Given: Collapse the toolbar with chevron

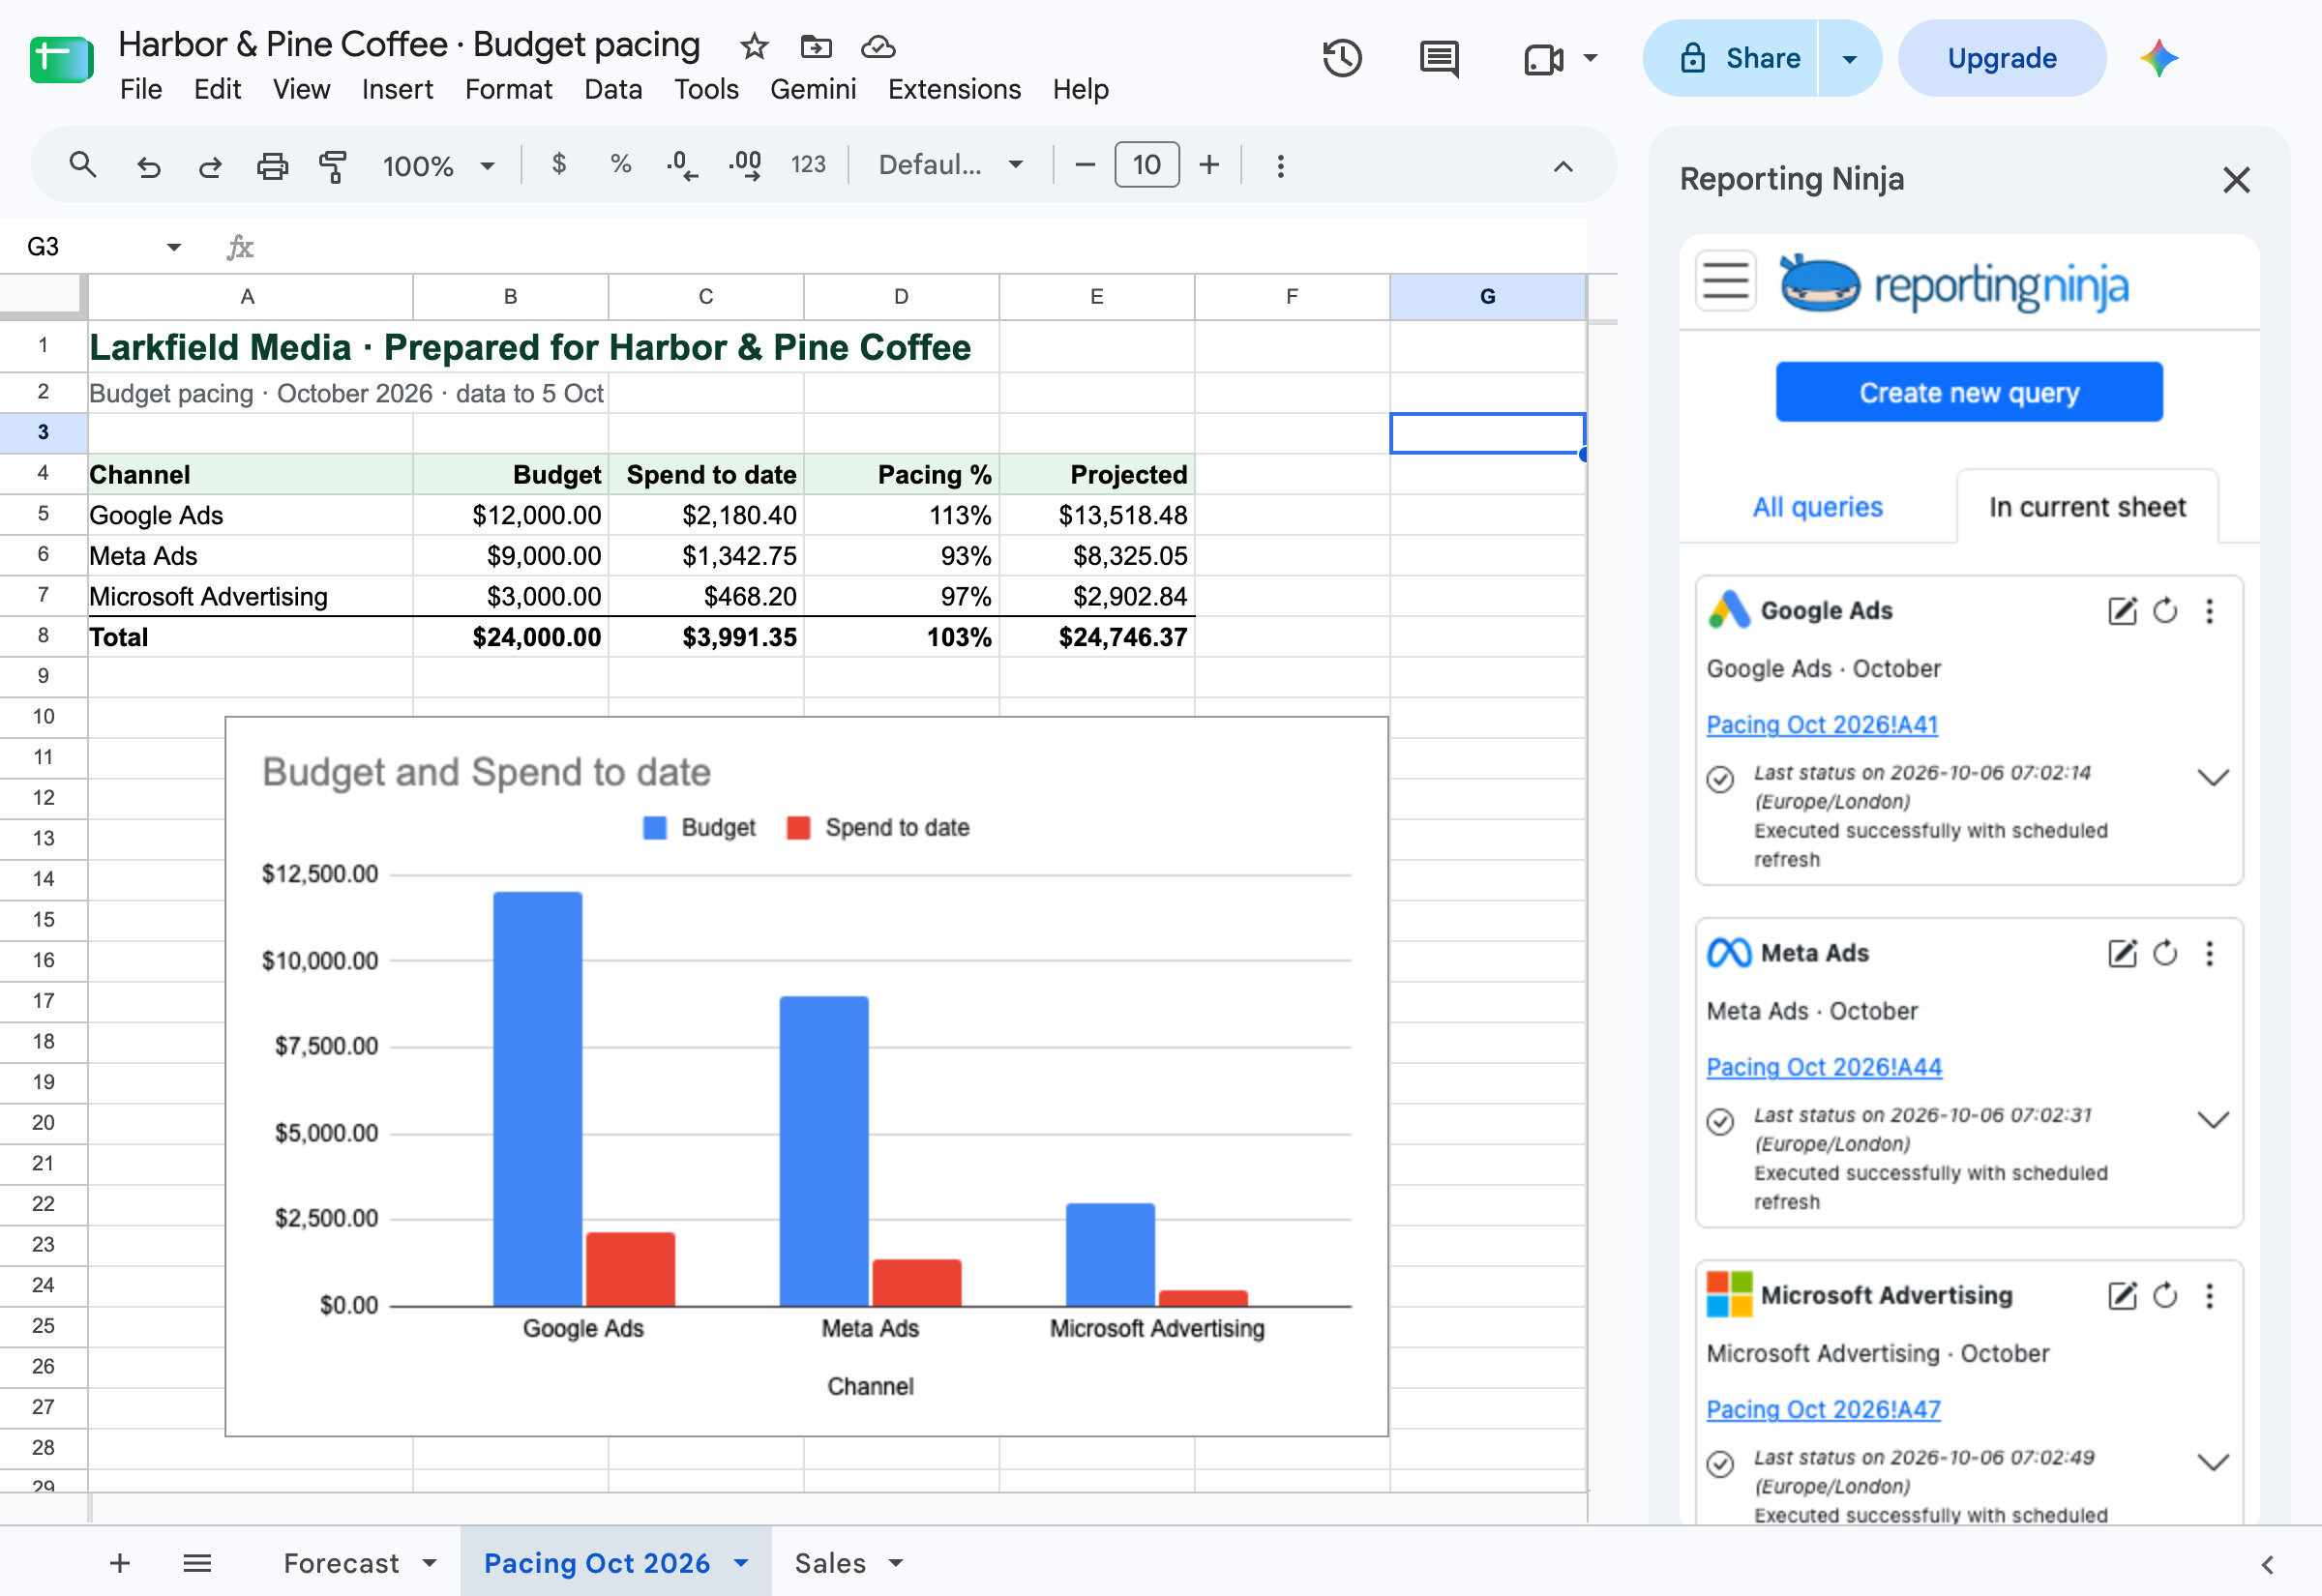Looking at the screenshot, I should click(1563, 166).
